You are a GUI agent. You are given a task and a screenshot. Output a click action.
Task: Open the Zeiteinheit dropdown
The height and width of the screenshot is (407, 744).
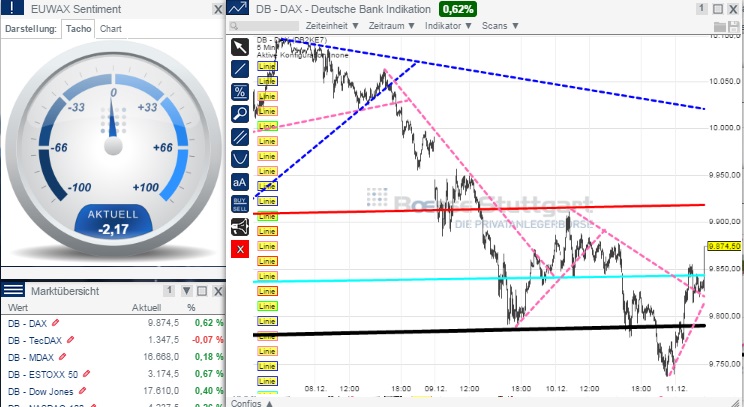point(332,26)
